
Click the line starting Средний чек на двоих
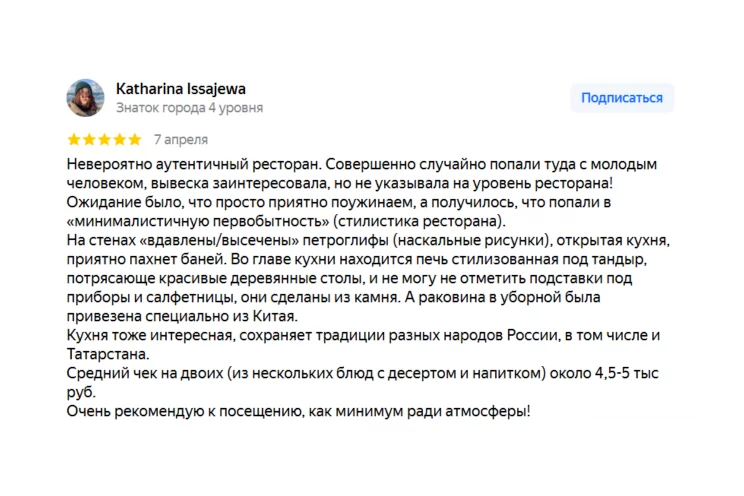pyautogui.click(x=363, y=373)
